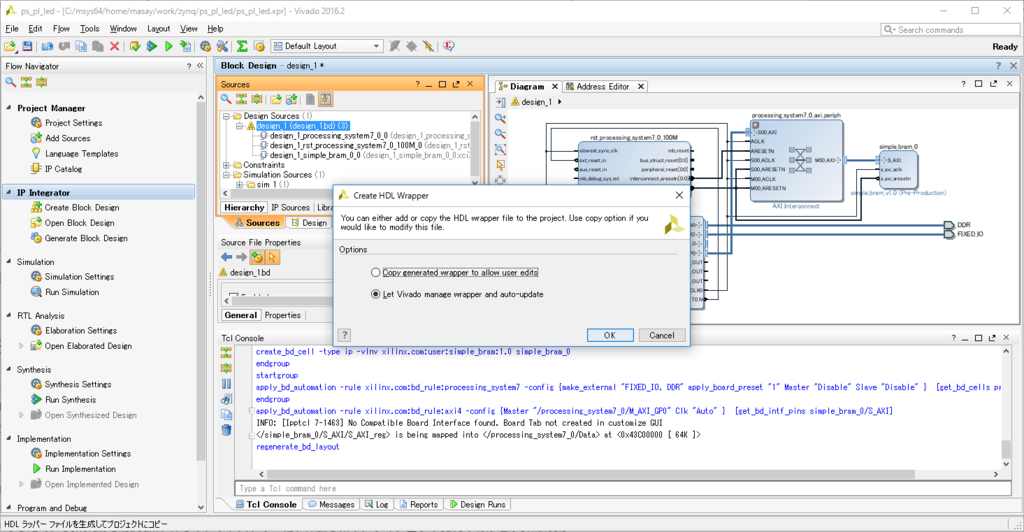Click the search icon in Sources panel
1024x532 pixels.
(226, 99)
